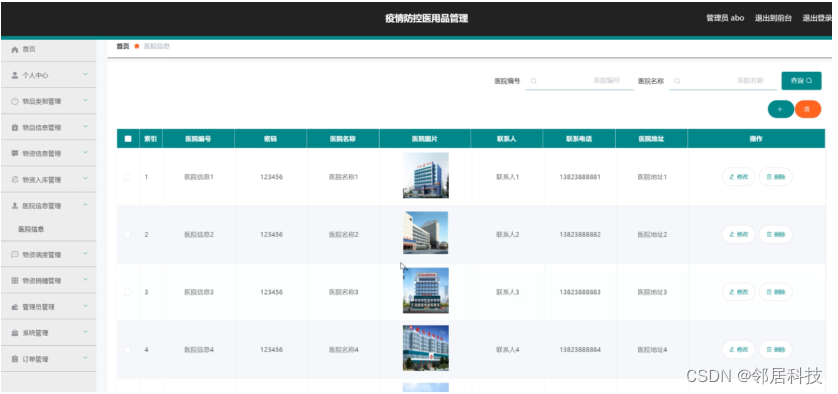
Task: Expand the 物品类别管理 chevron
Action: (86, 101)
